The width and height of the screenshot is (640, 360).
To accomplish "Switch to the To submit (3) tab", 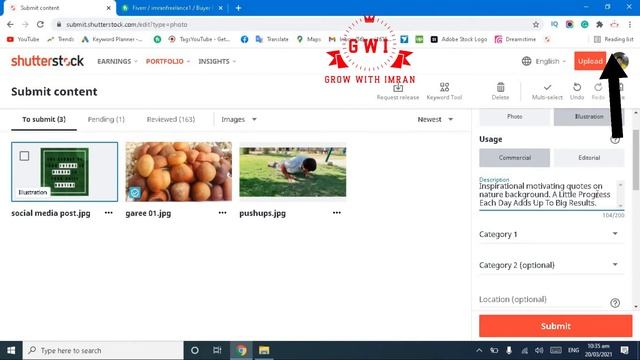I will pyautogui.click(x=44, y=120).
